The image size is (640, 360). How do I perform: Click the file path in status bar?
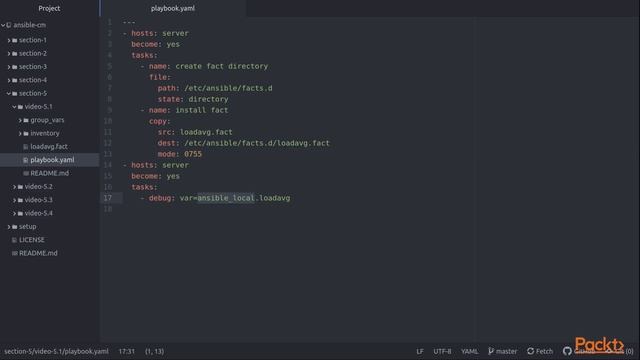pyautogui.click(x=56, y=351)
